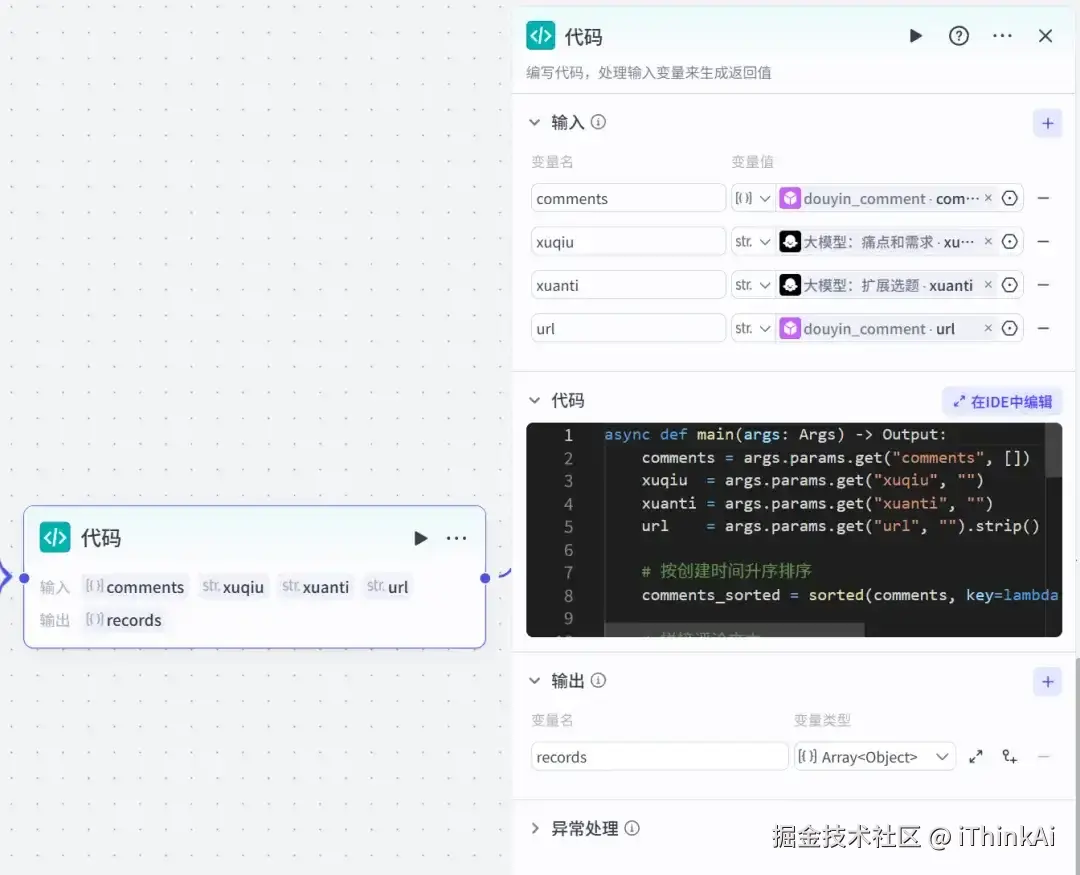Screen dimensions: 1080x875
Task: Edit the comments variable name field
Action: click(x=628, y=198)
